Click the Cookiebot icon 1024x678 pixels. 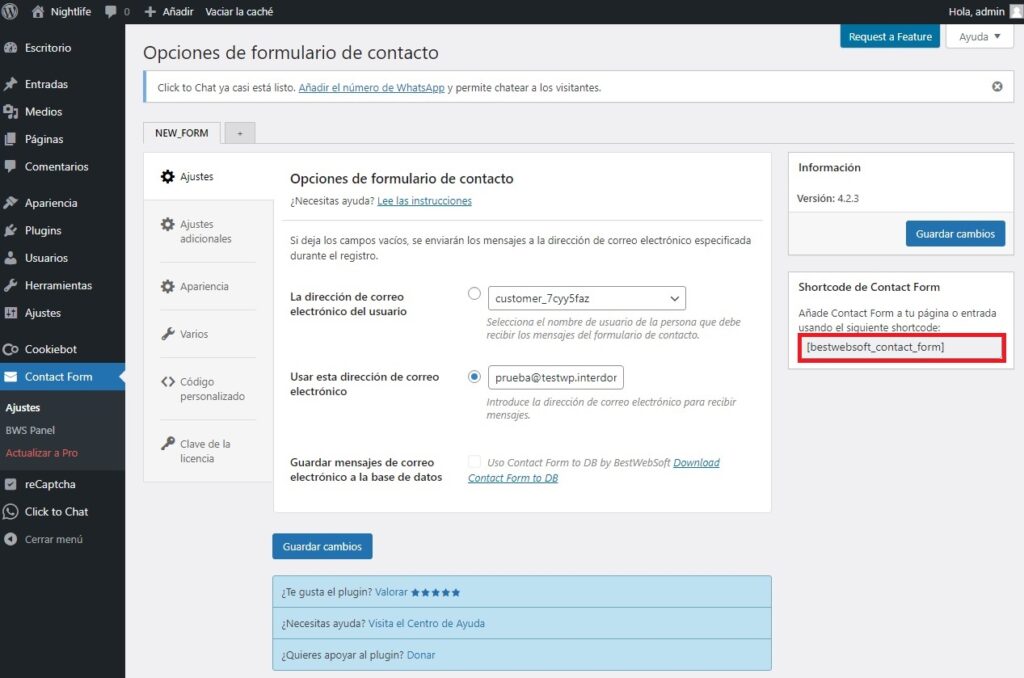(x=10, y=349)
